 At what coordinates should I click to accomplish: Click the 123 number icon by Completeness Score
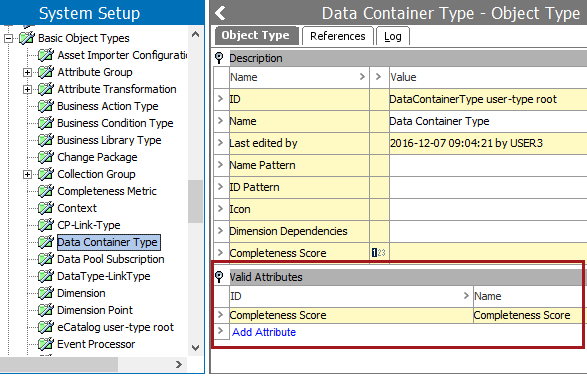(x=378, y=253)
